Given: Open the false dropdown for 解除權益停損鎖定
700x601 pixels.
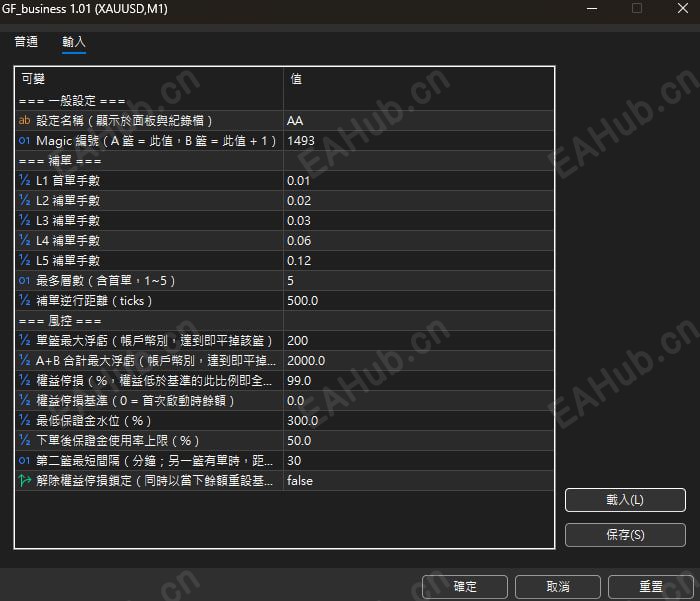Looking at the screenshot, I should [418, 481].
